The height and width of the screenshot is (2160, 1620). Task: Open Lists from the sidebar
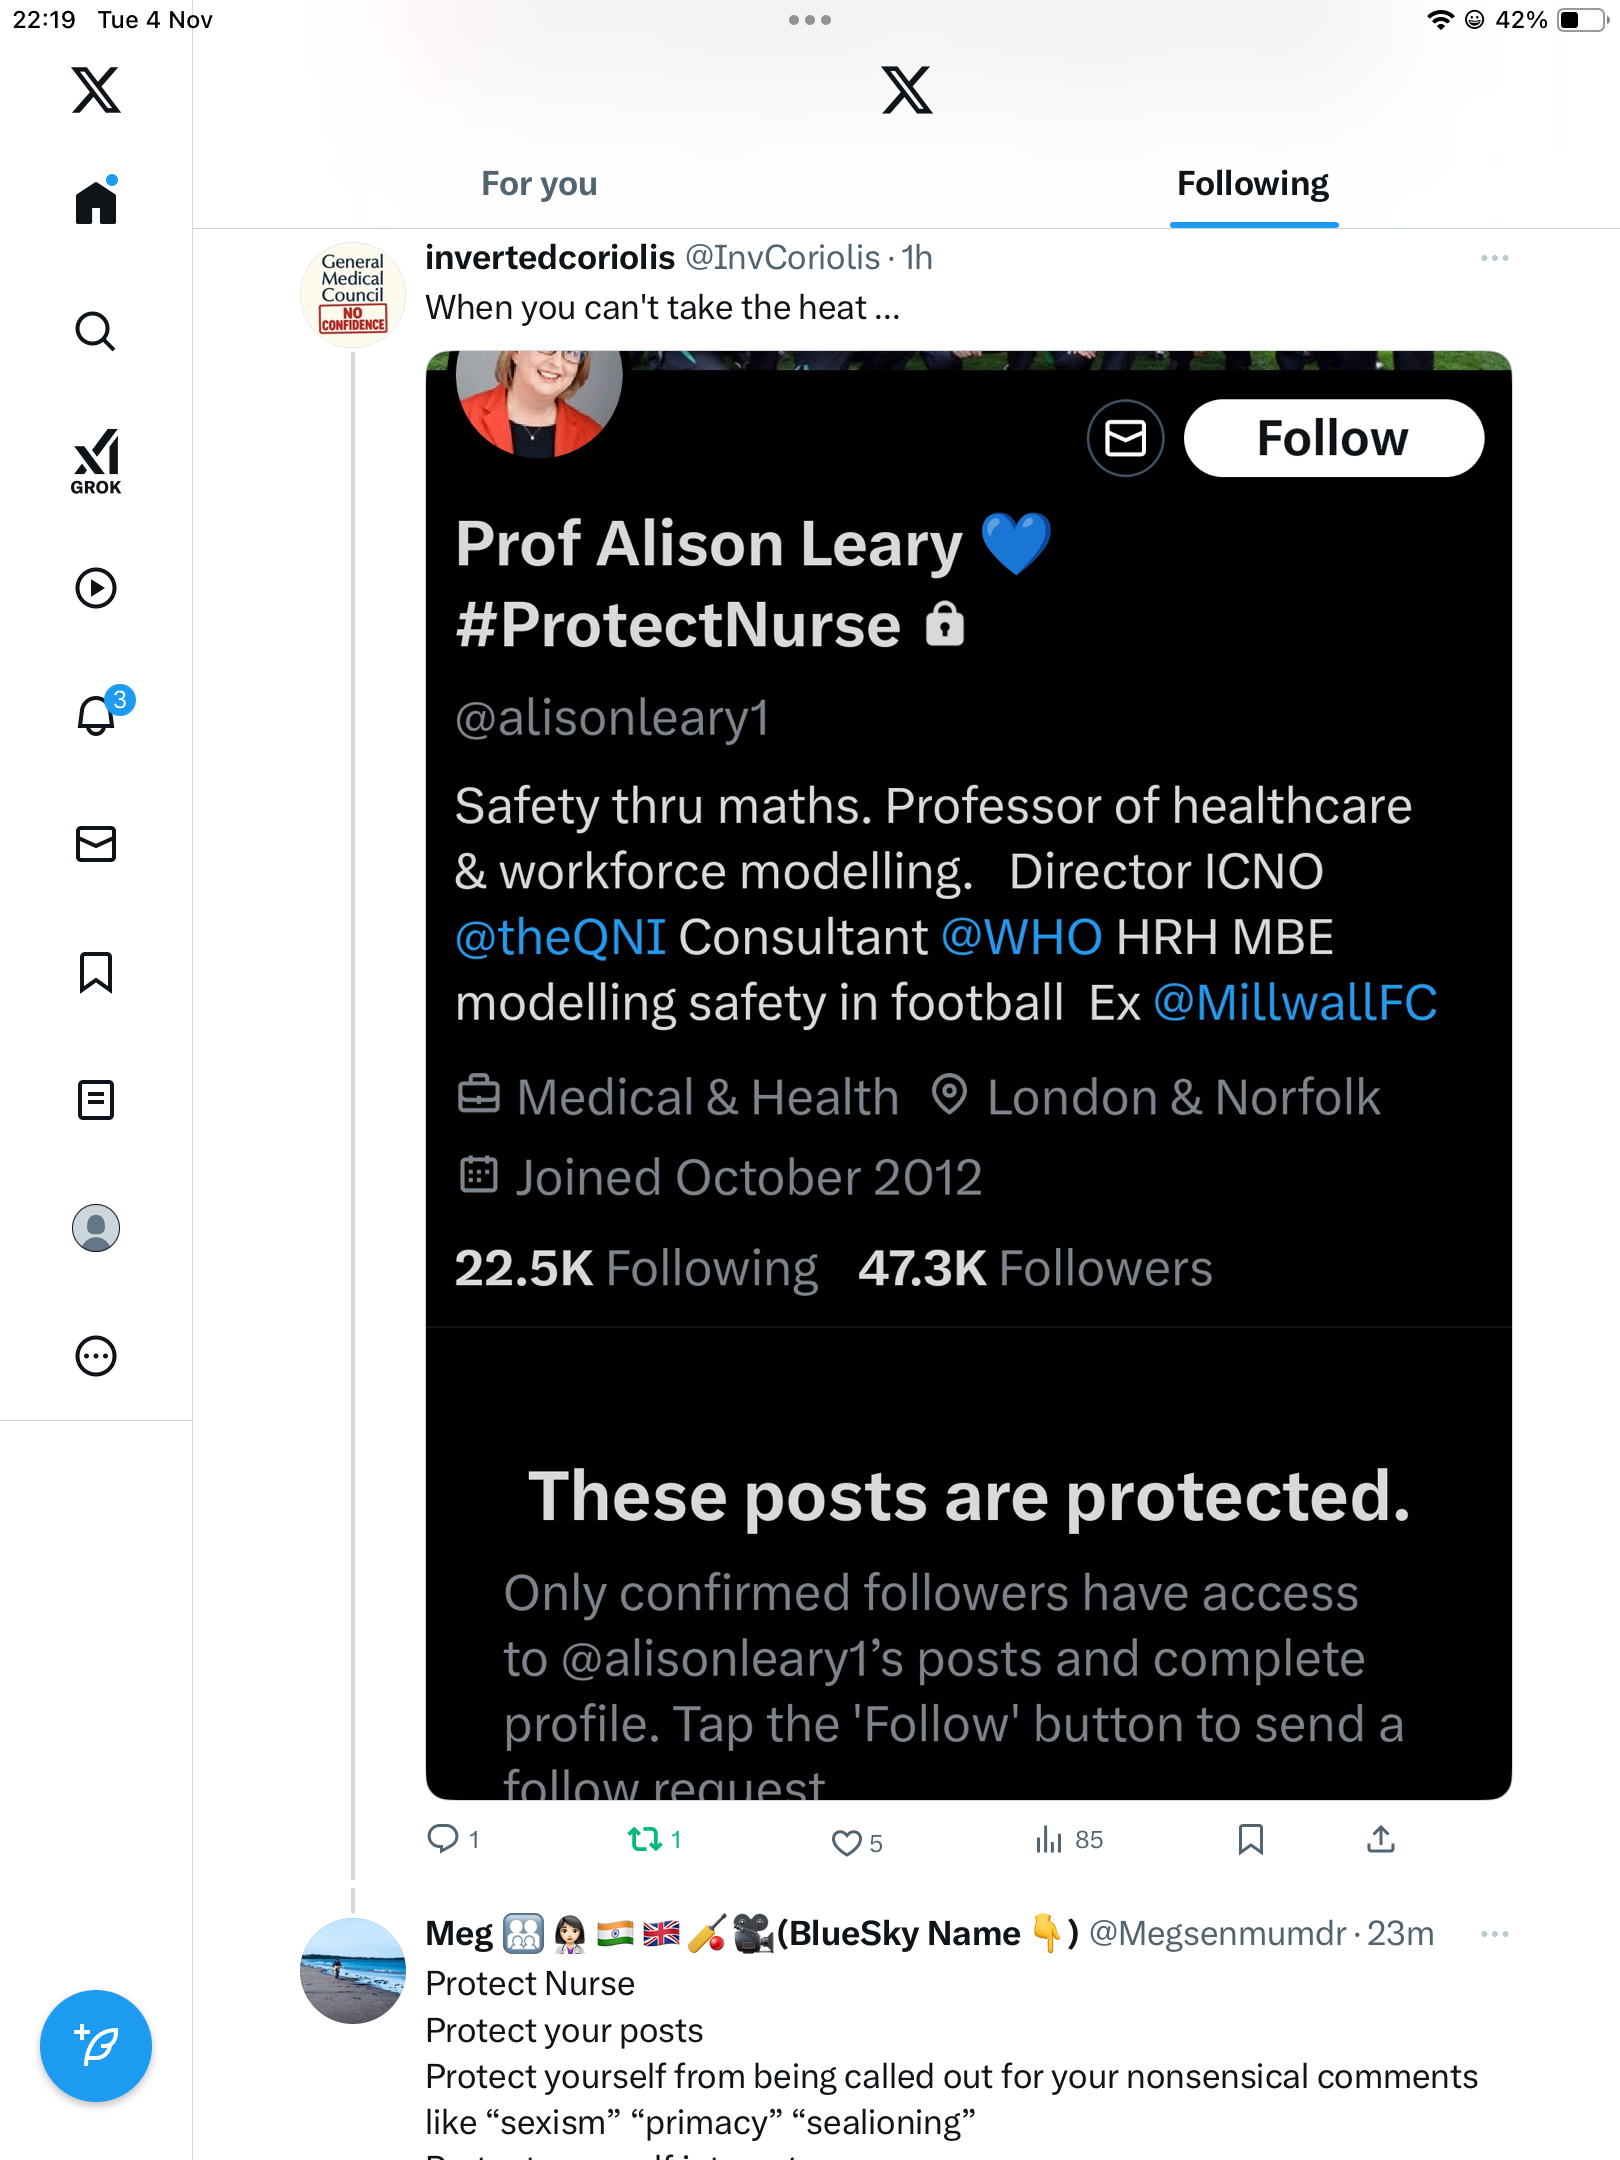coord(96,1100)
